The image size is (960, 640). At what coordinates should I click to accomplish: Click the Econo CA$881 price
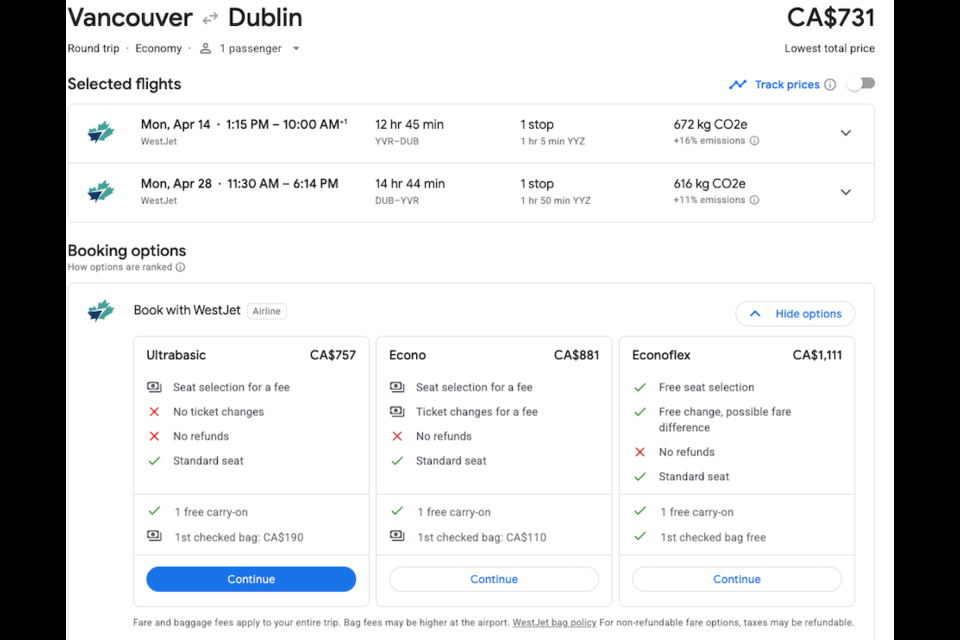pyautogui.click(x=576, y=355)
